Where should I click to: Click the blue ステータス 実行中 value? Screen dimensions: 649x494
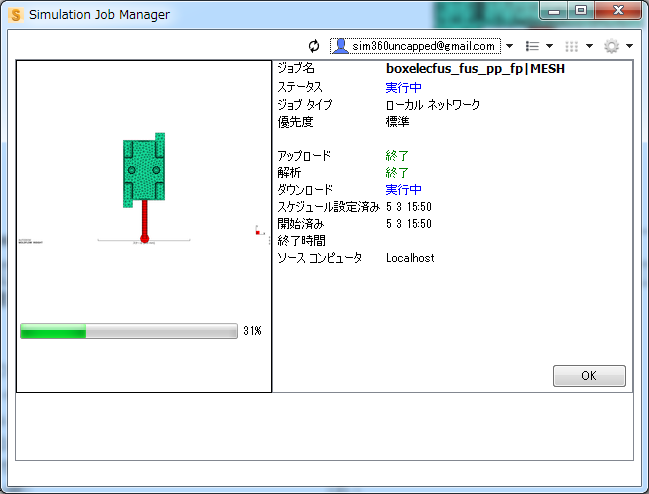[x=404, y=87]
